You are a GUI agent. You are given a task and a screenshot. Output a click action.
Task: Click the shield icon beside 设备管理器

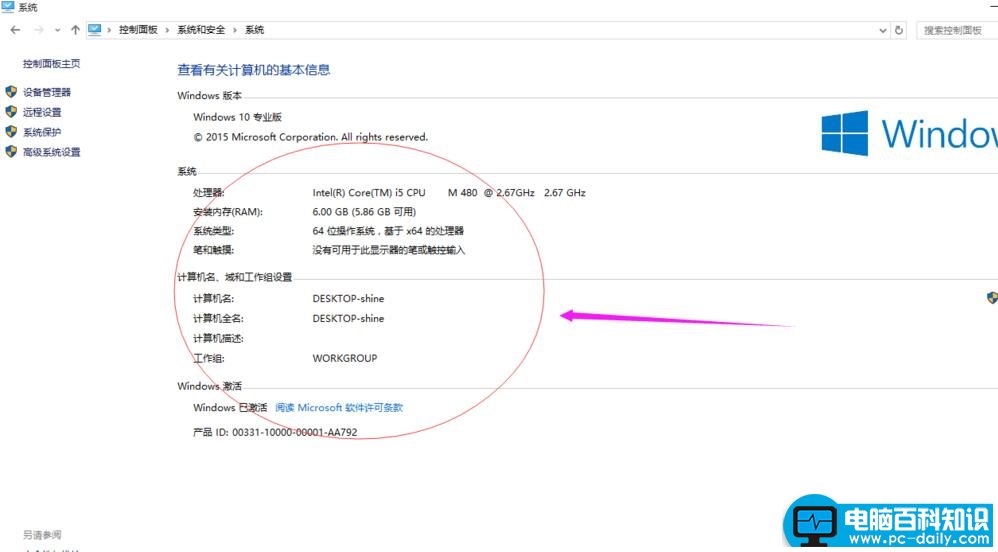(11, 92)
